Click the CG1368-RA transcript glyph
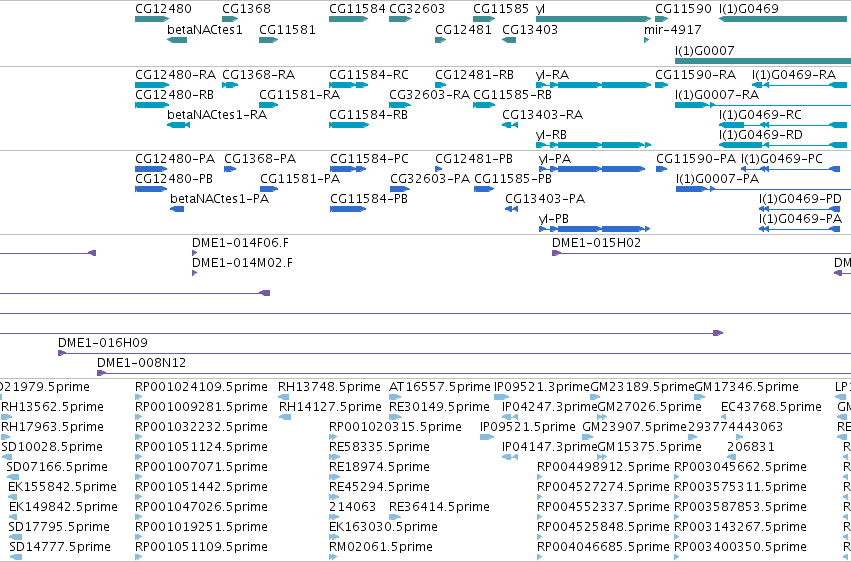 point(230,85)
